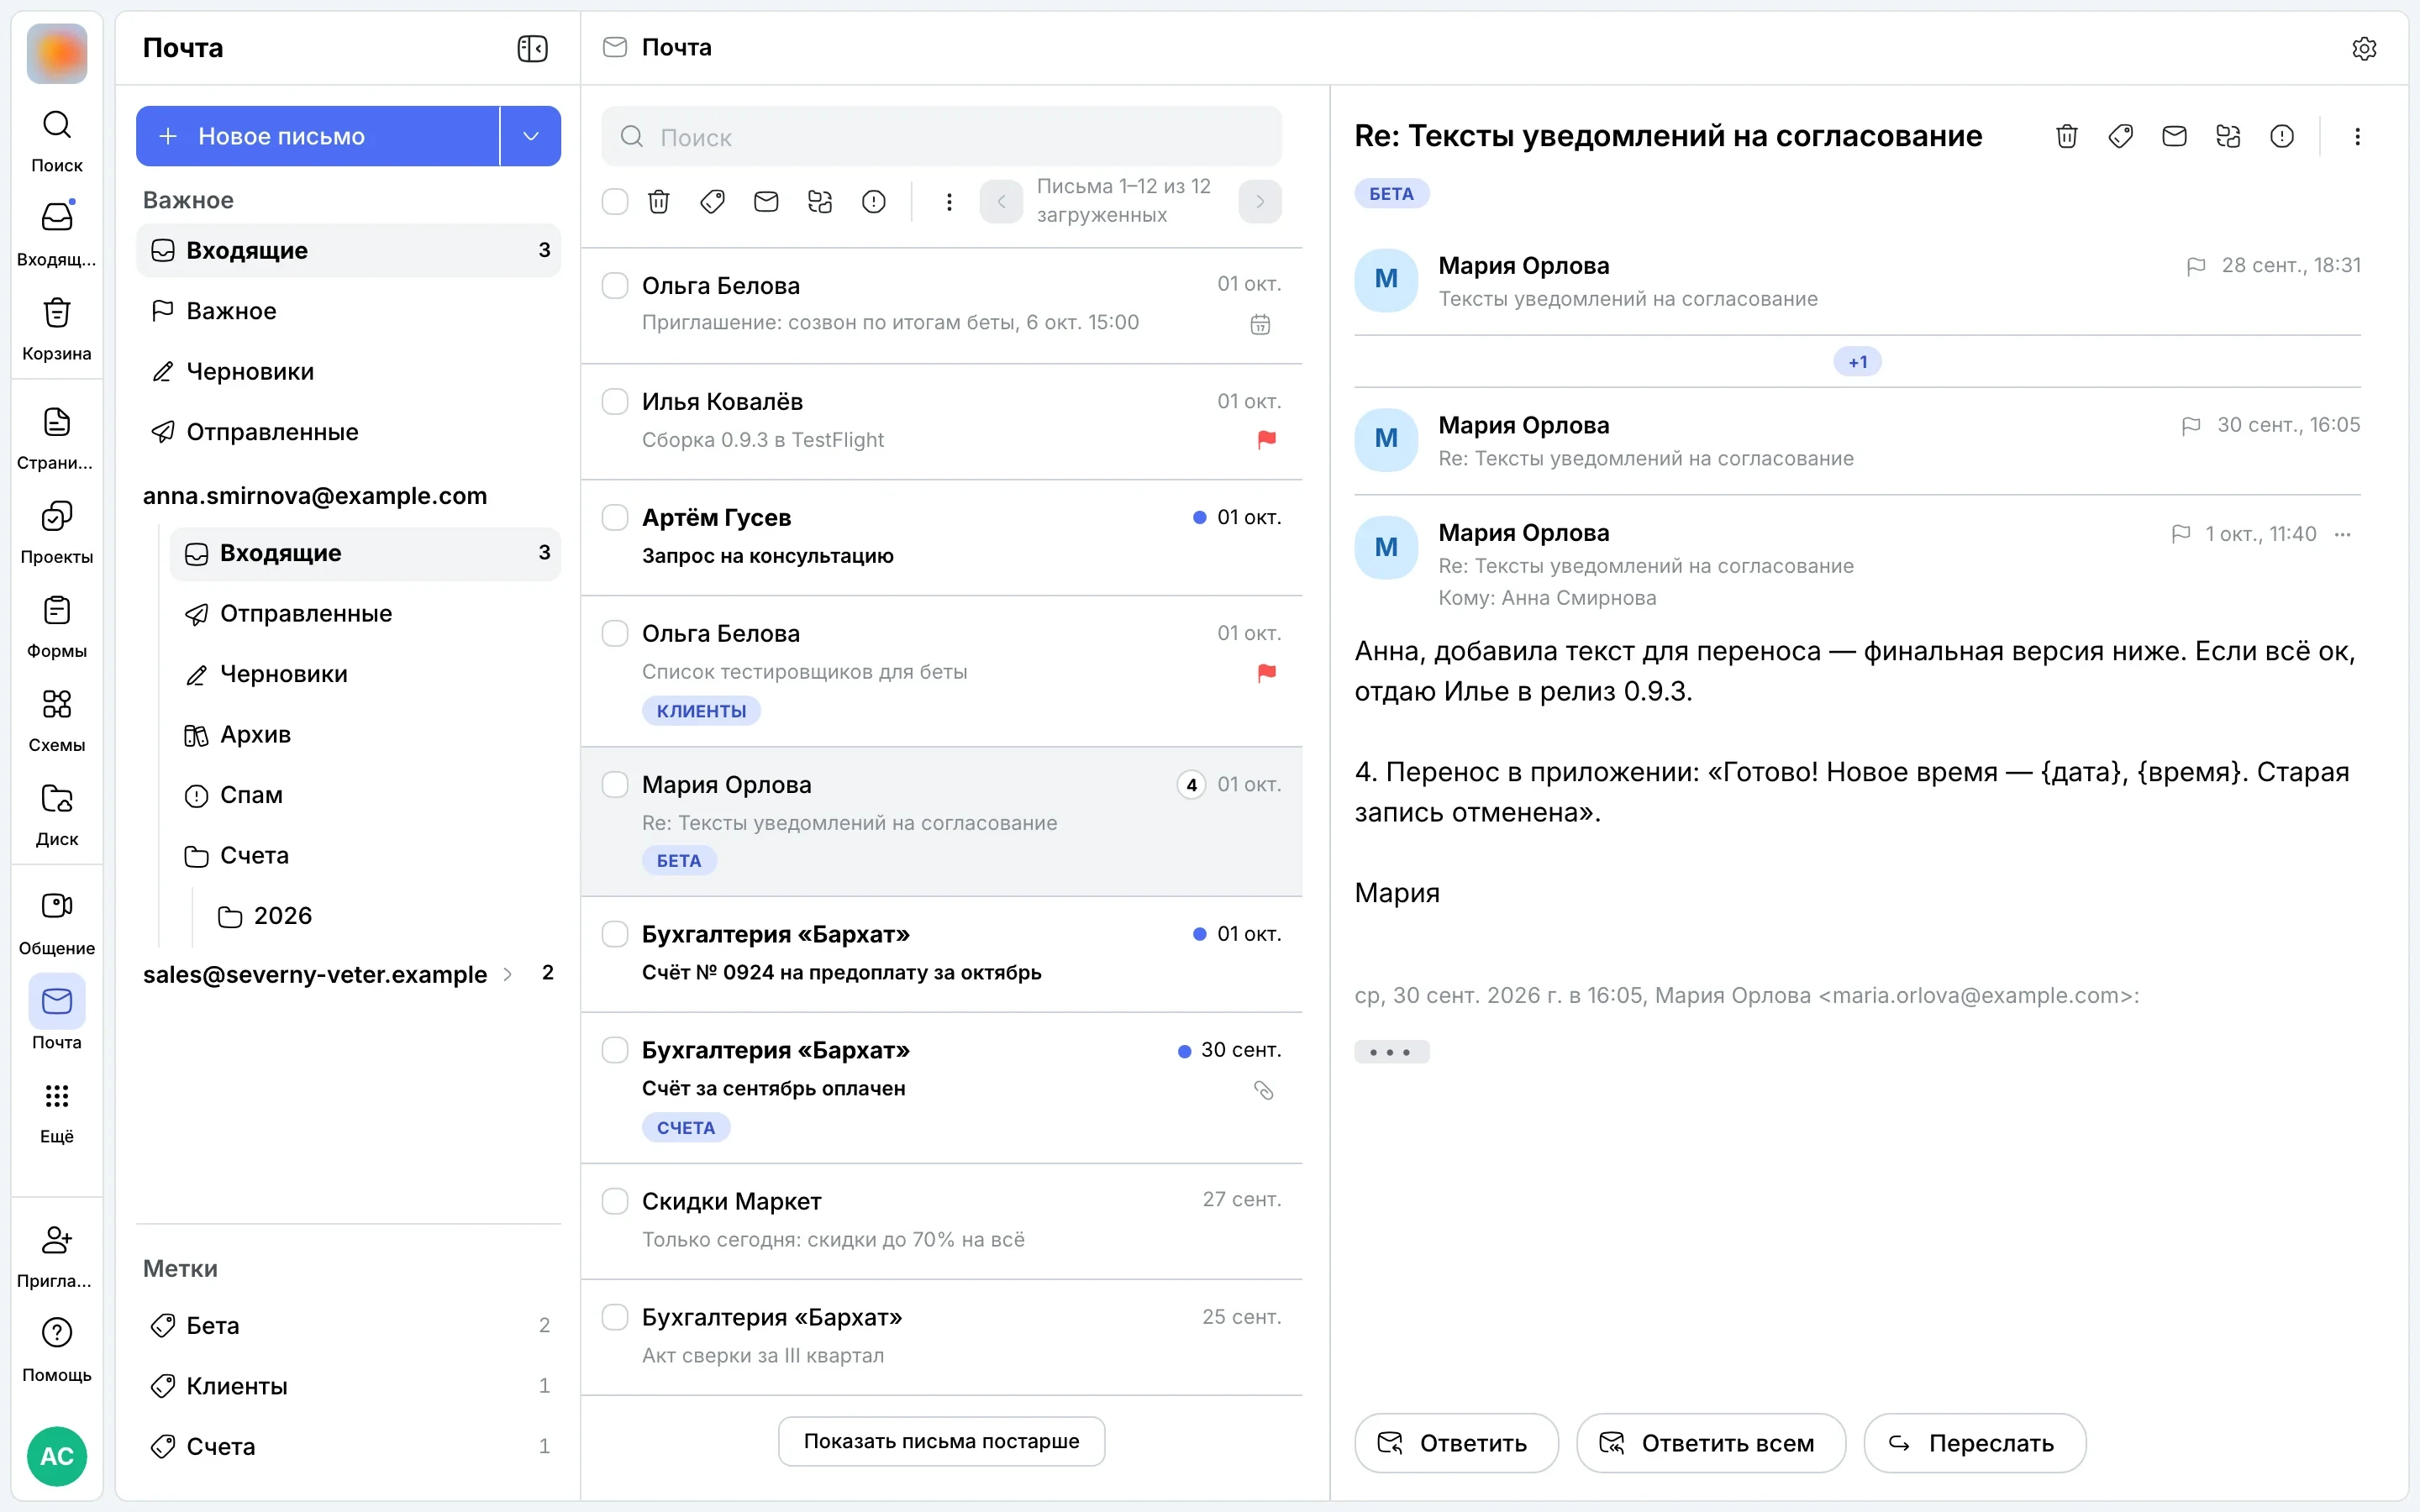Viewport: 2420px width, 1512px height.
Task: Show quoted text via three-dot button
Action: 1391,1052
